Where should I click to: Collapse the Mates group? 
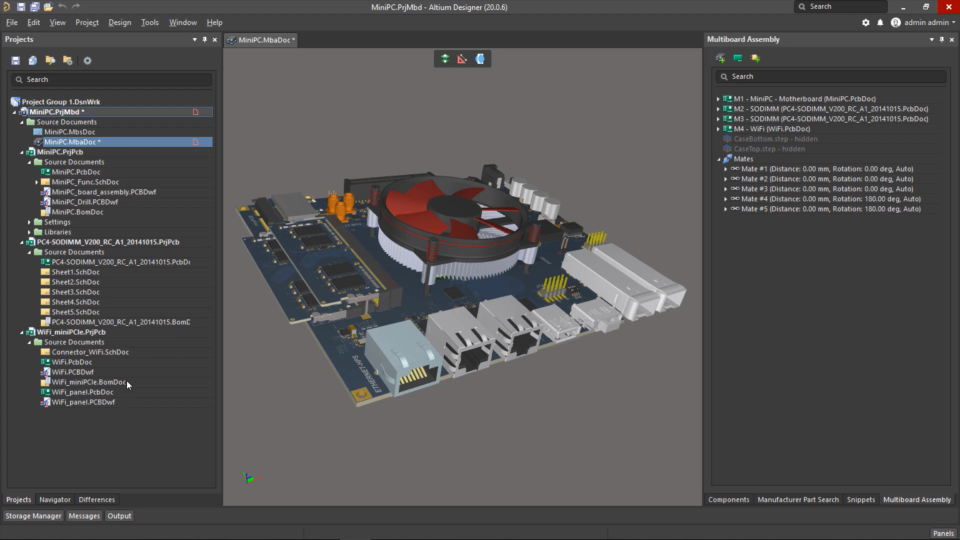[719, 159]
